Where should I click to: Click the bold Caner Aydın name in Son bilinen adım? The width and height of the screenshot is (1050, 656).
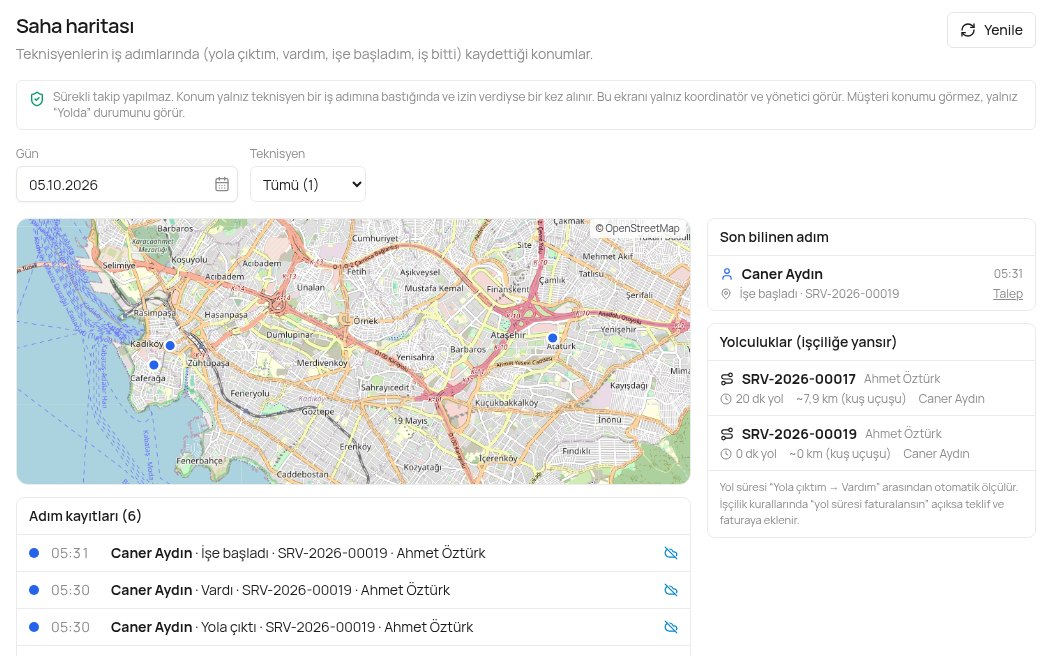[782, 274]
